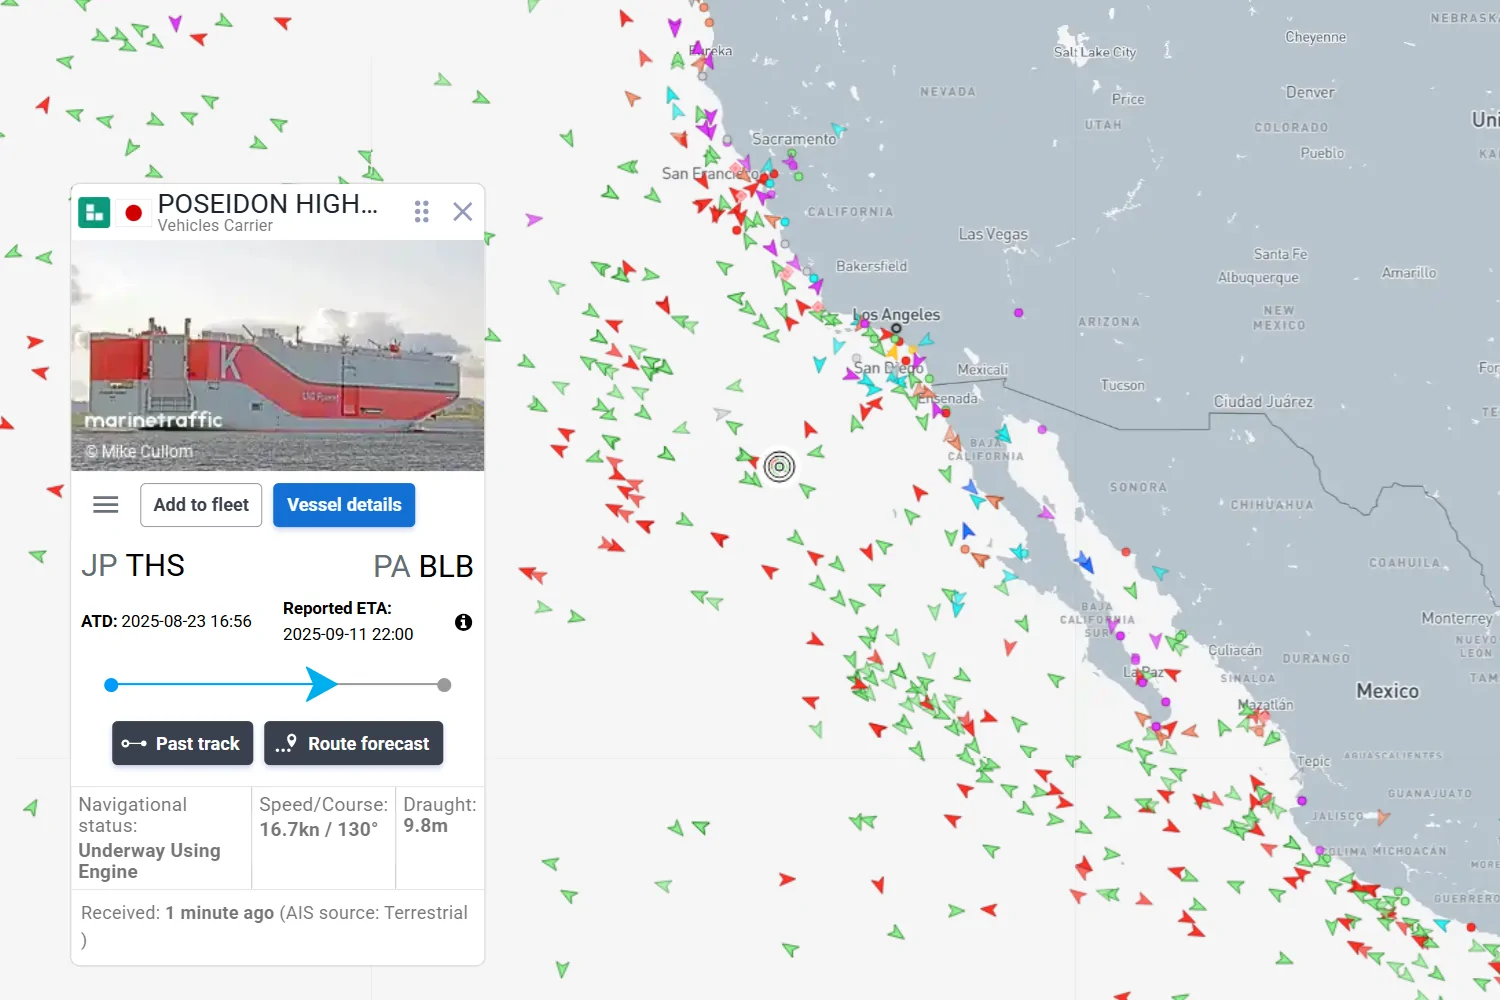The image size is (1500, 1000).
Task: Open the vessel popup hamburger menu
Action: [106, 505]
